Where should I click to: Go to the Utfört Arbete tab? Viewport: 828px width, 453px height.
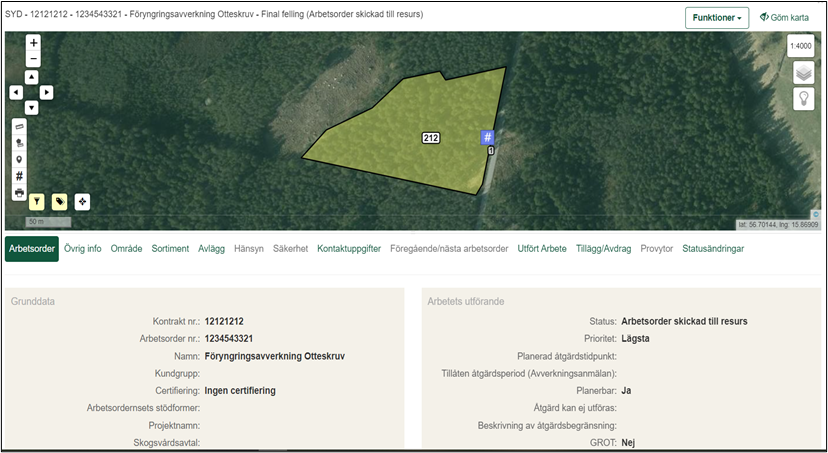[x=542, y=248]
